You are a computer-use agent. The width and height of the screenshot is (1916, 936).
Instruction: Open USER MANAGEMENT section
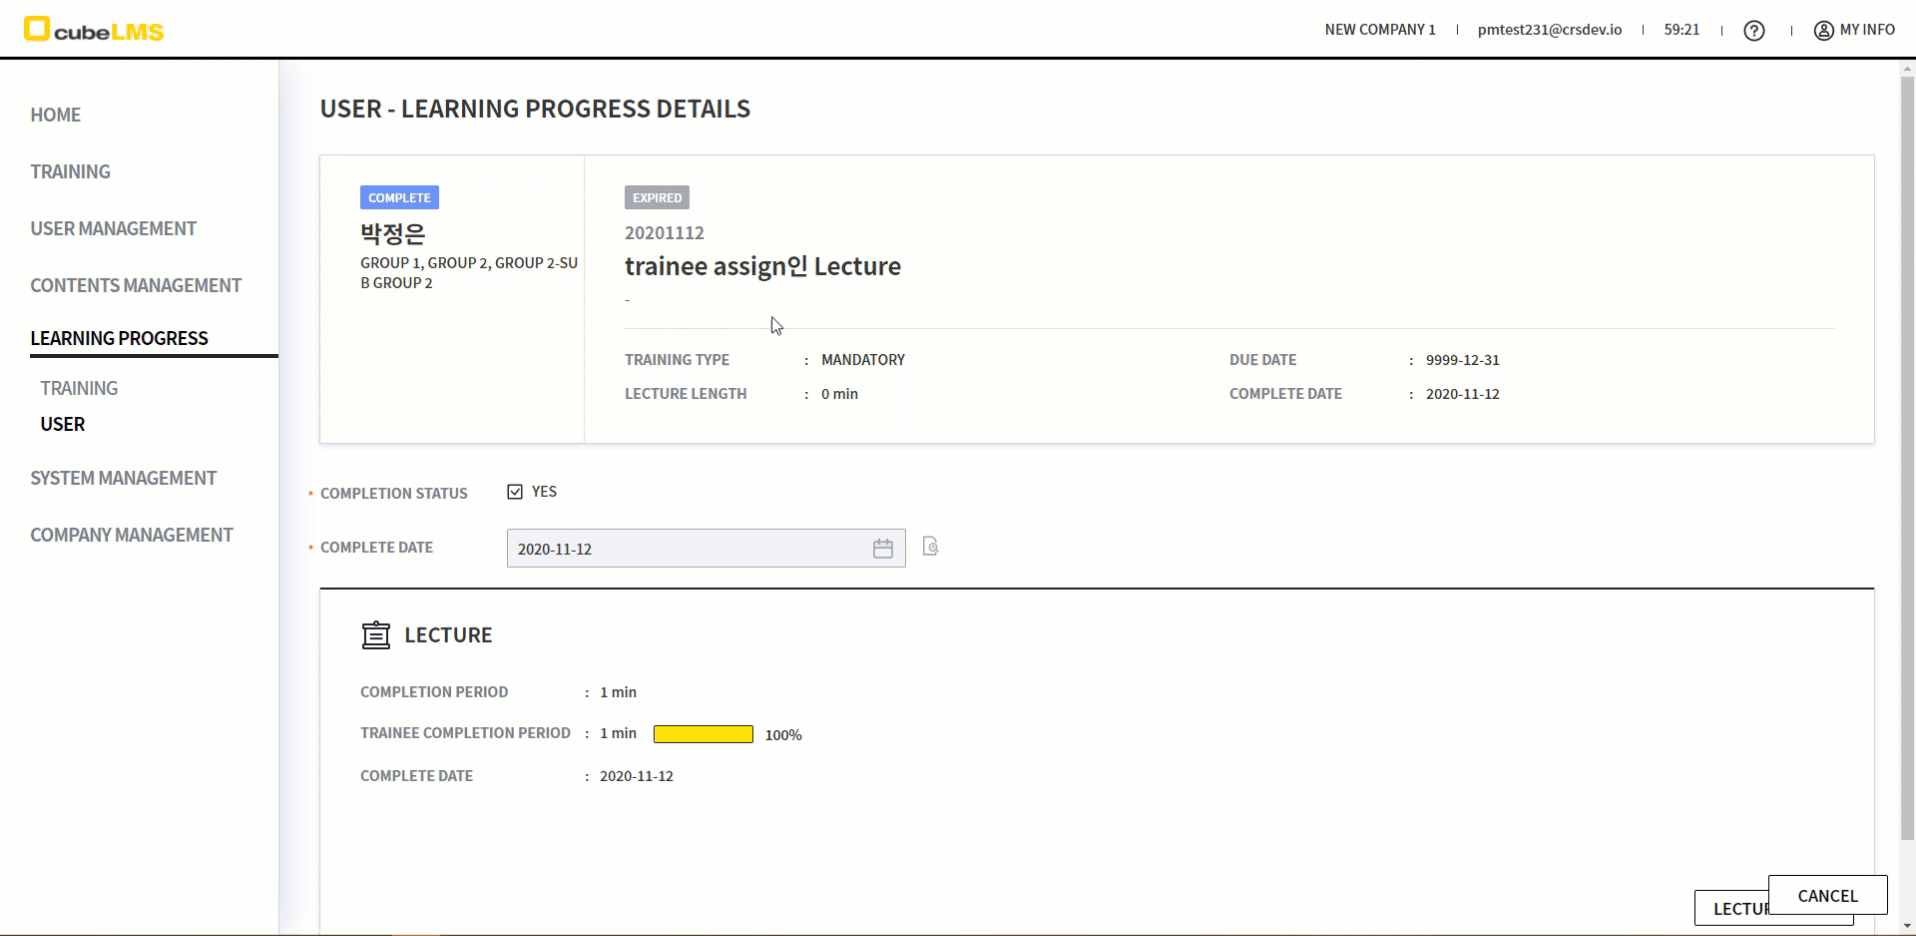click(113, 229)
